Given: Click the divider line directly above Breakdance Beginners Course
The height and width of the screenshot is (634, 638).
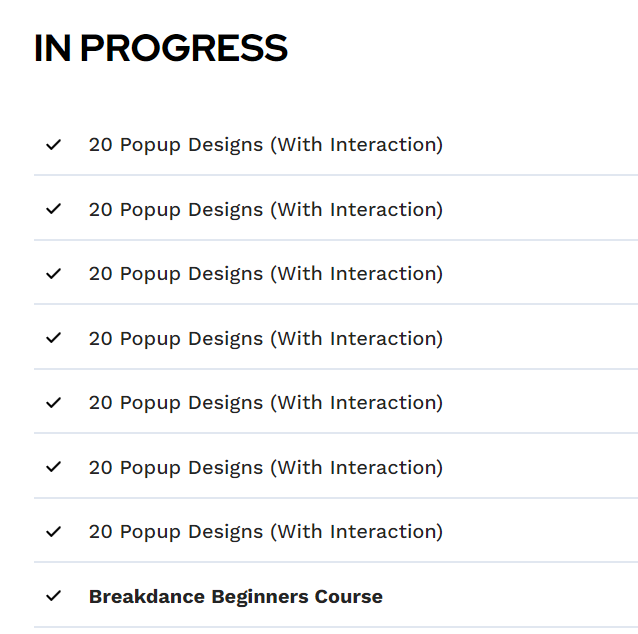Looking at the screenshot, I should [335, 562].
